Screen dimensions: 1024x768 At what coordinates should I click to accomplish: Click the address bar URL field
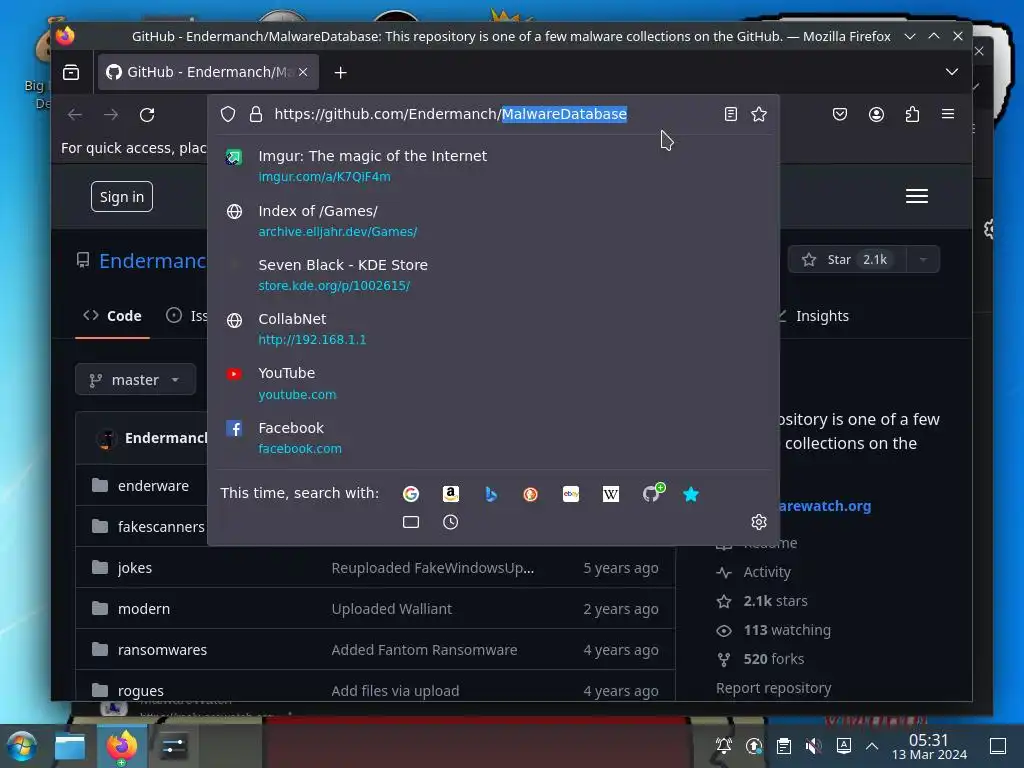(x=493, y=114)
